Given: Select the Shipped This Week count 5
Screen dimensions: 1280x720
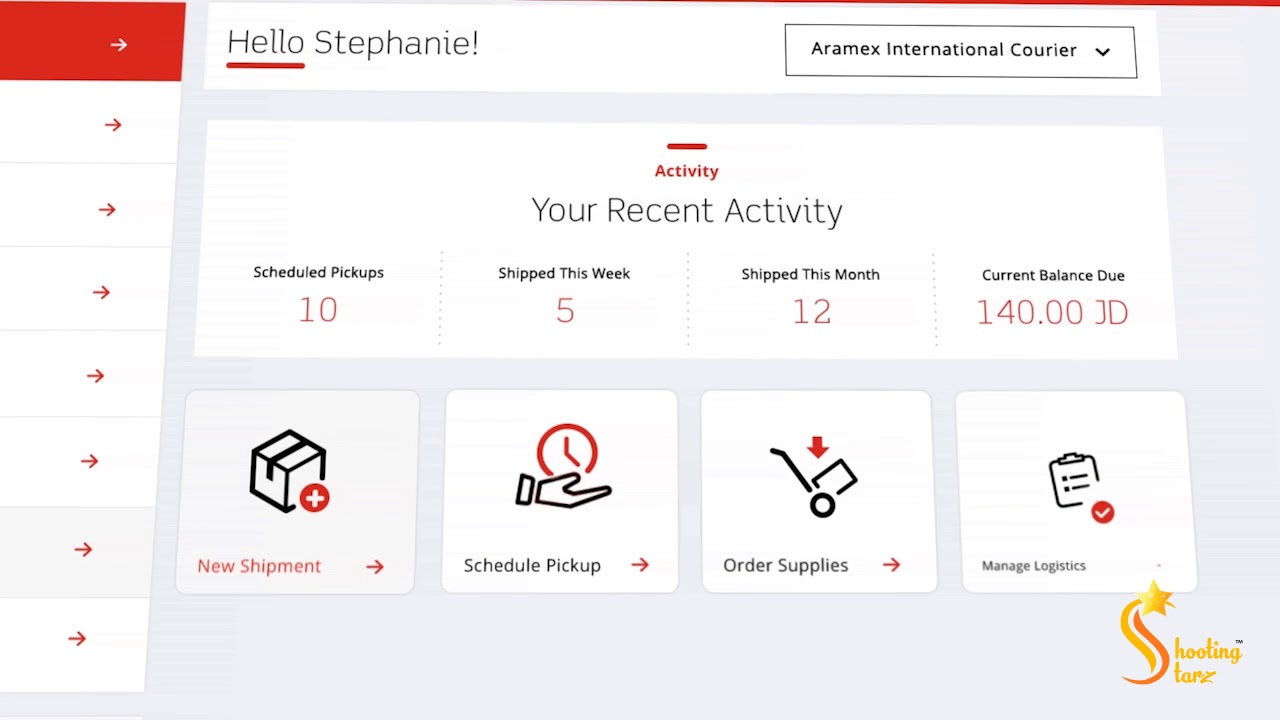Looking at the screenshot, I should point(565,311).
